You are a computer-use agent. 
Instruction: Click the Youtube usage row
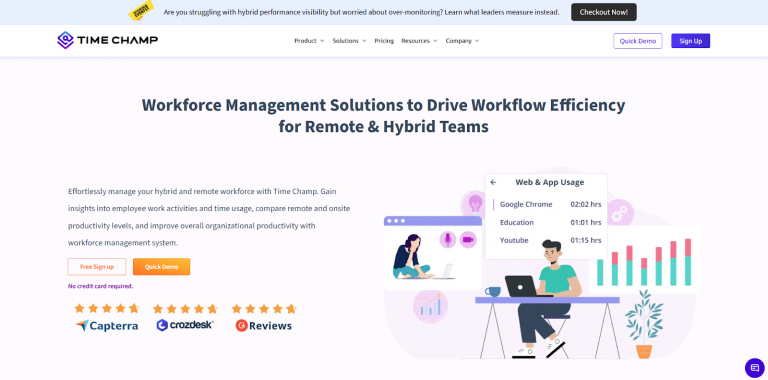550,240
